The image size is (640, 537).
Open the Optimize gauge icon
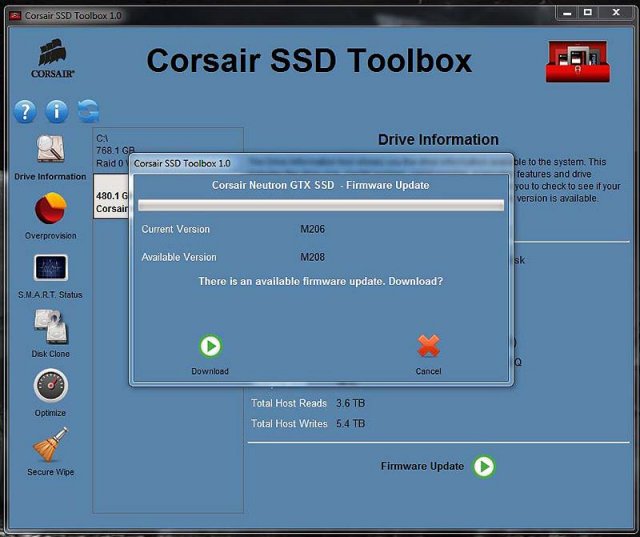coord(50,386)
